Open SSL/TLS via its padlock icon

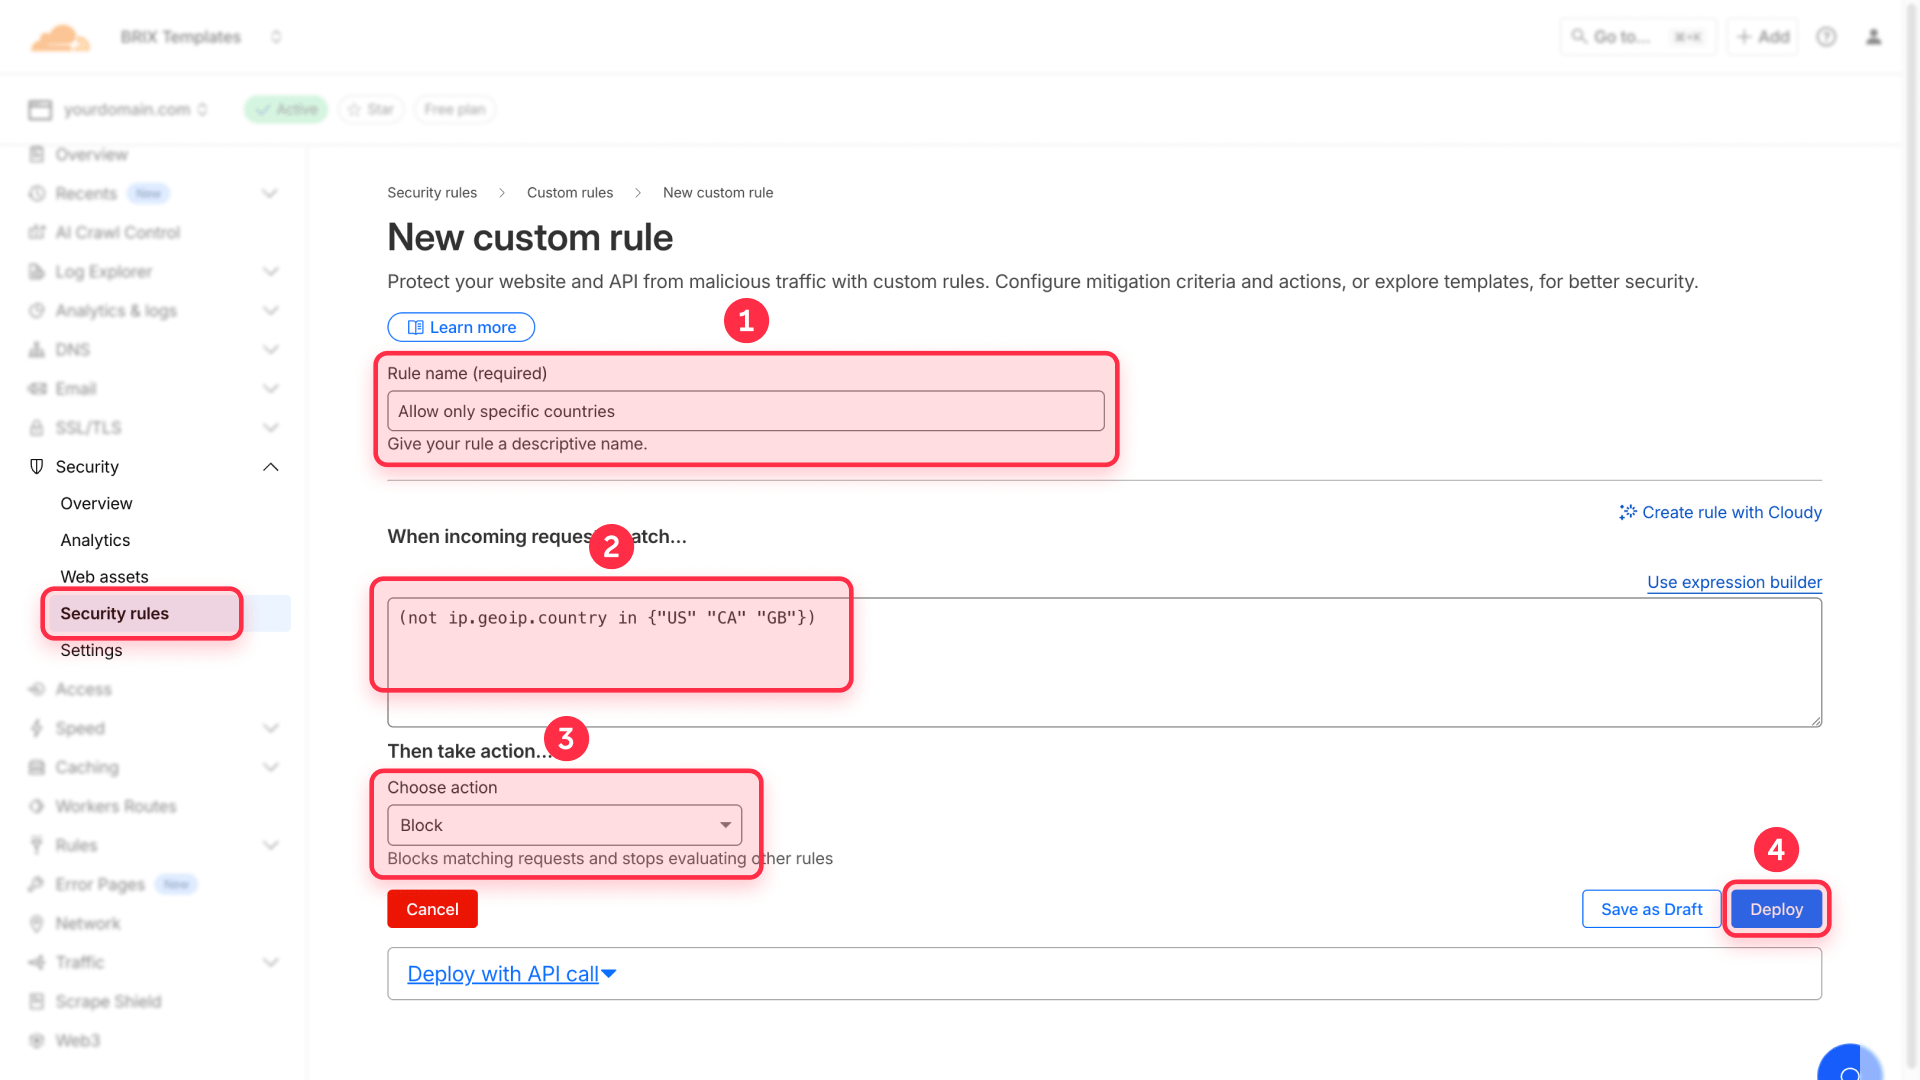tap(36, 427)
